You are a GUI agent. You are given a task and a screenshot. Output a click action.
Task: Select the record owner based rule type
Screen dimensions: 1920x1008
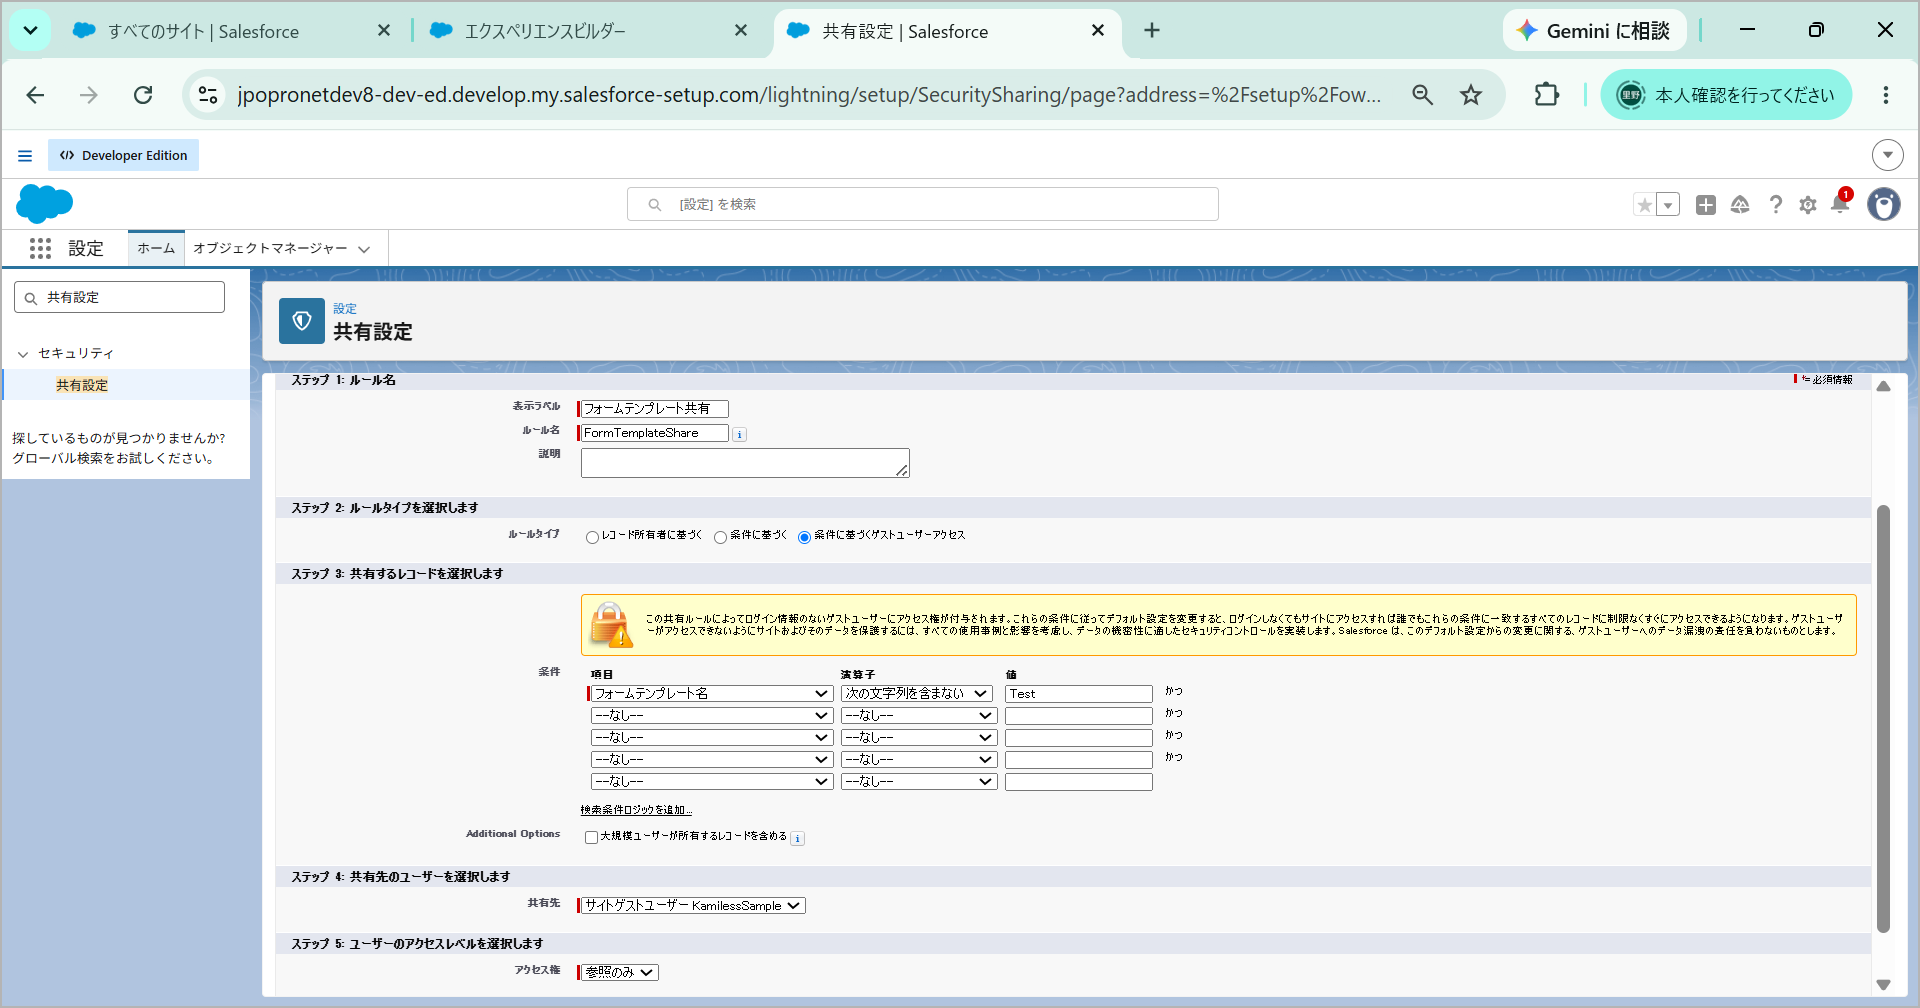[592, 537]
